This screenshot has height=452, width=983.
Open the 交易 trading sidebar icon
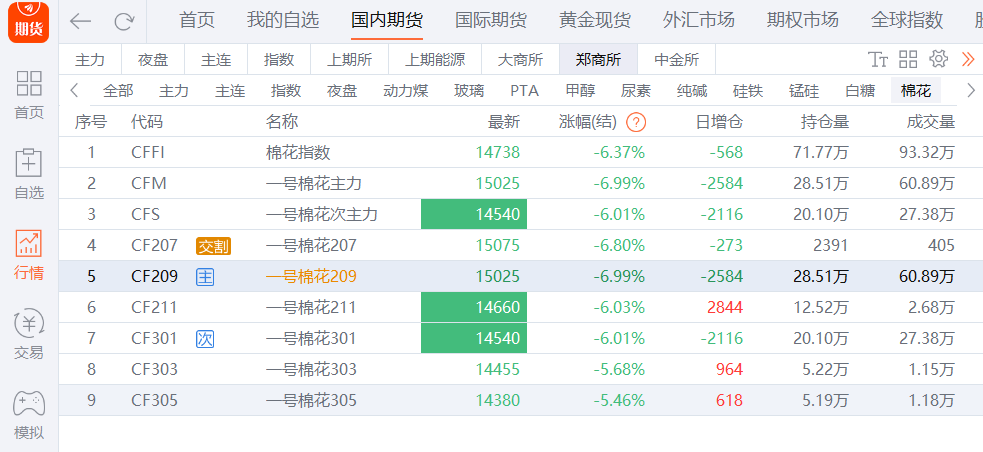(29, 334)
